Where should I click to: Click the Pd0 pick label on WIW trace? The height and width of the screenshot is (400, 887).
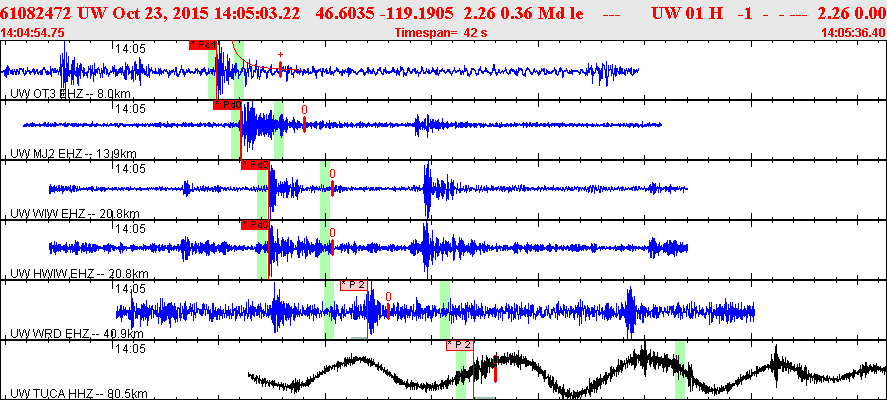click(x=255, y=165)
